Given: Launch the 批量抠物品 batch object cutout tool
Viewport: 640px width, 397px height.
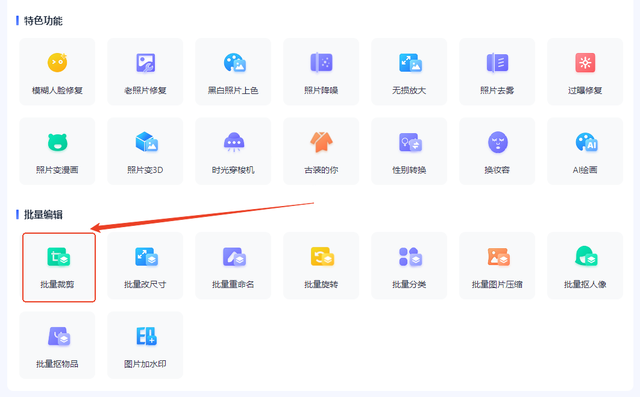Looking at the screenshot, I should tap(57, 345).
